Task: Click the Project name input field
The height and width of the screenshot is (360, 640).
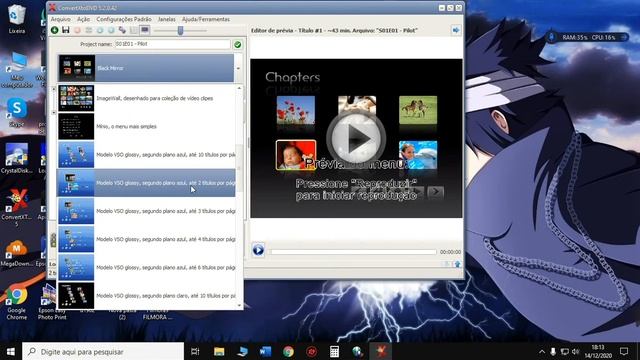Action: click(x=172, y=44)
